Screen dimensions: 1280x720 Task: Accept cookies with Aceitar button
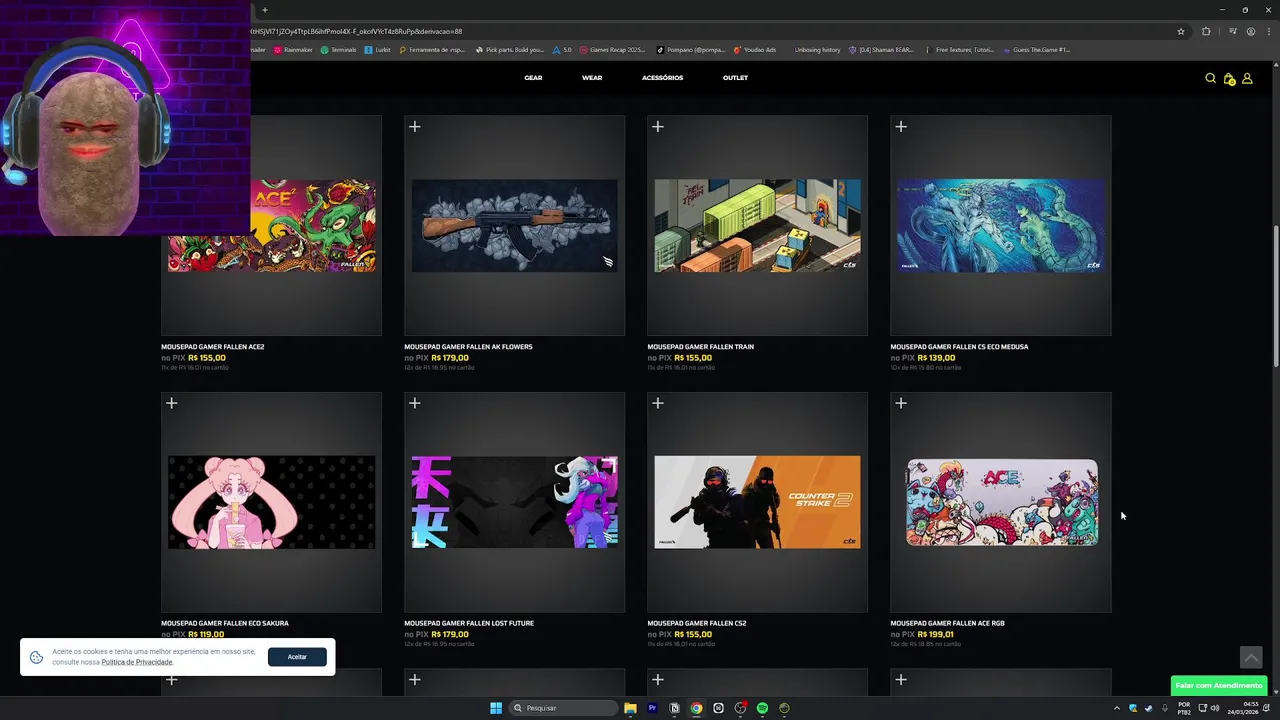pos(297,657)
